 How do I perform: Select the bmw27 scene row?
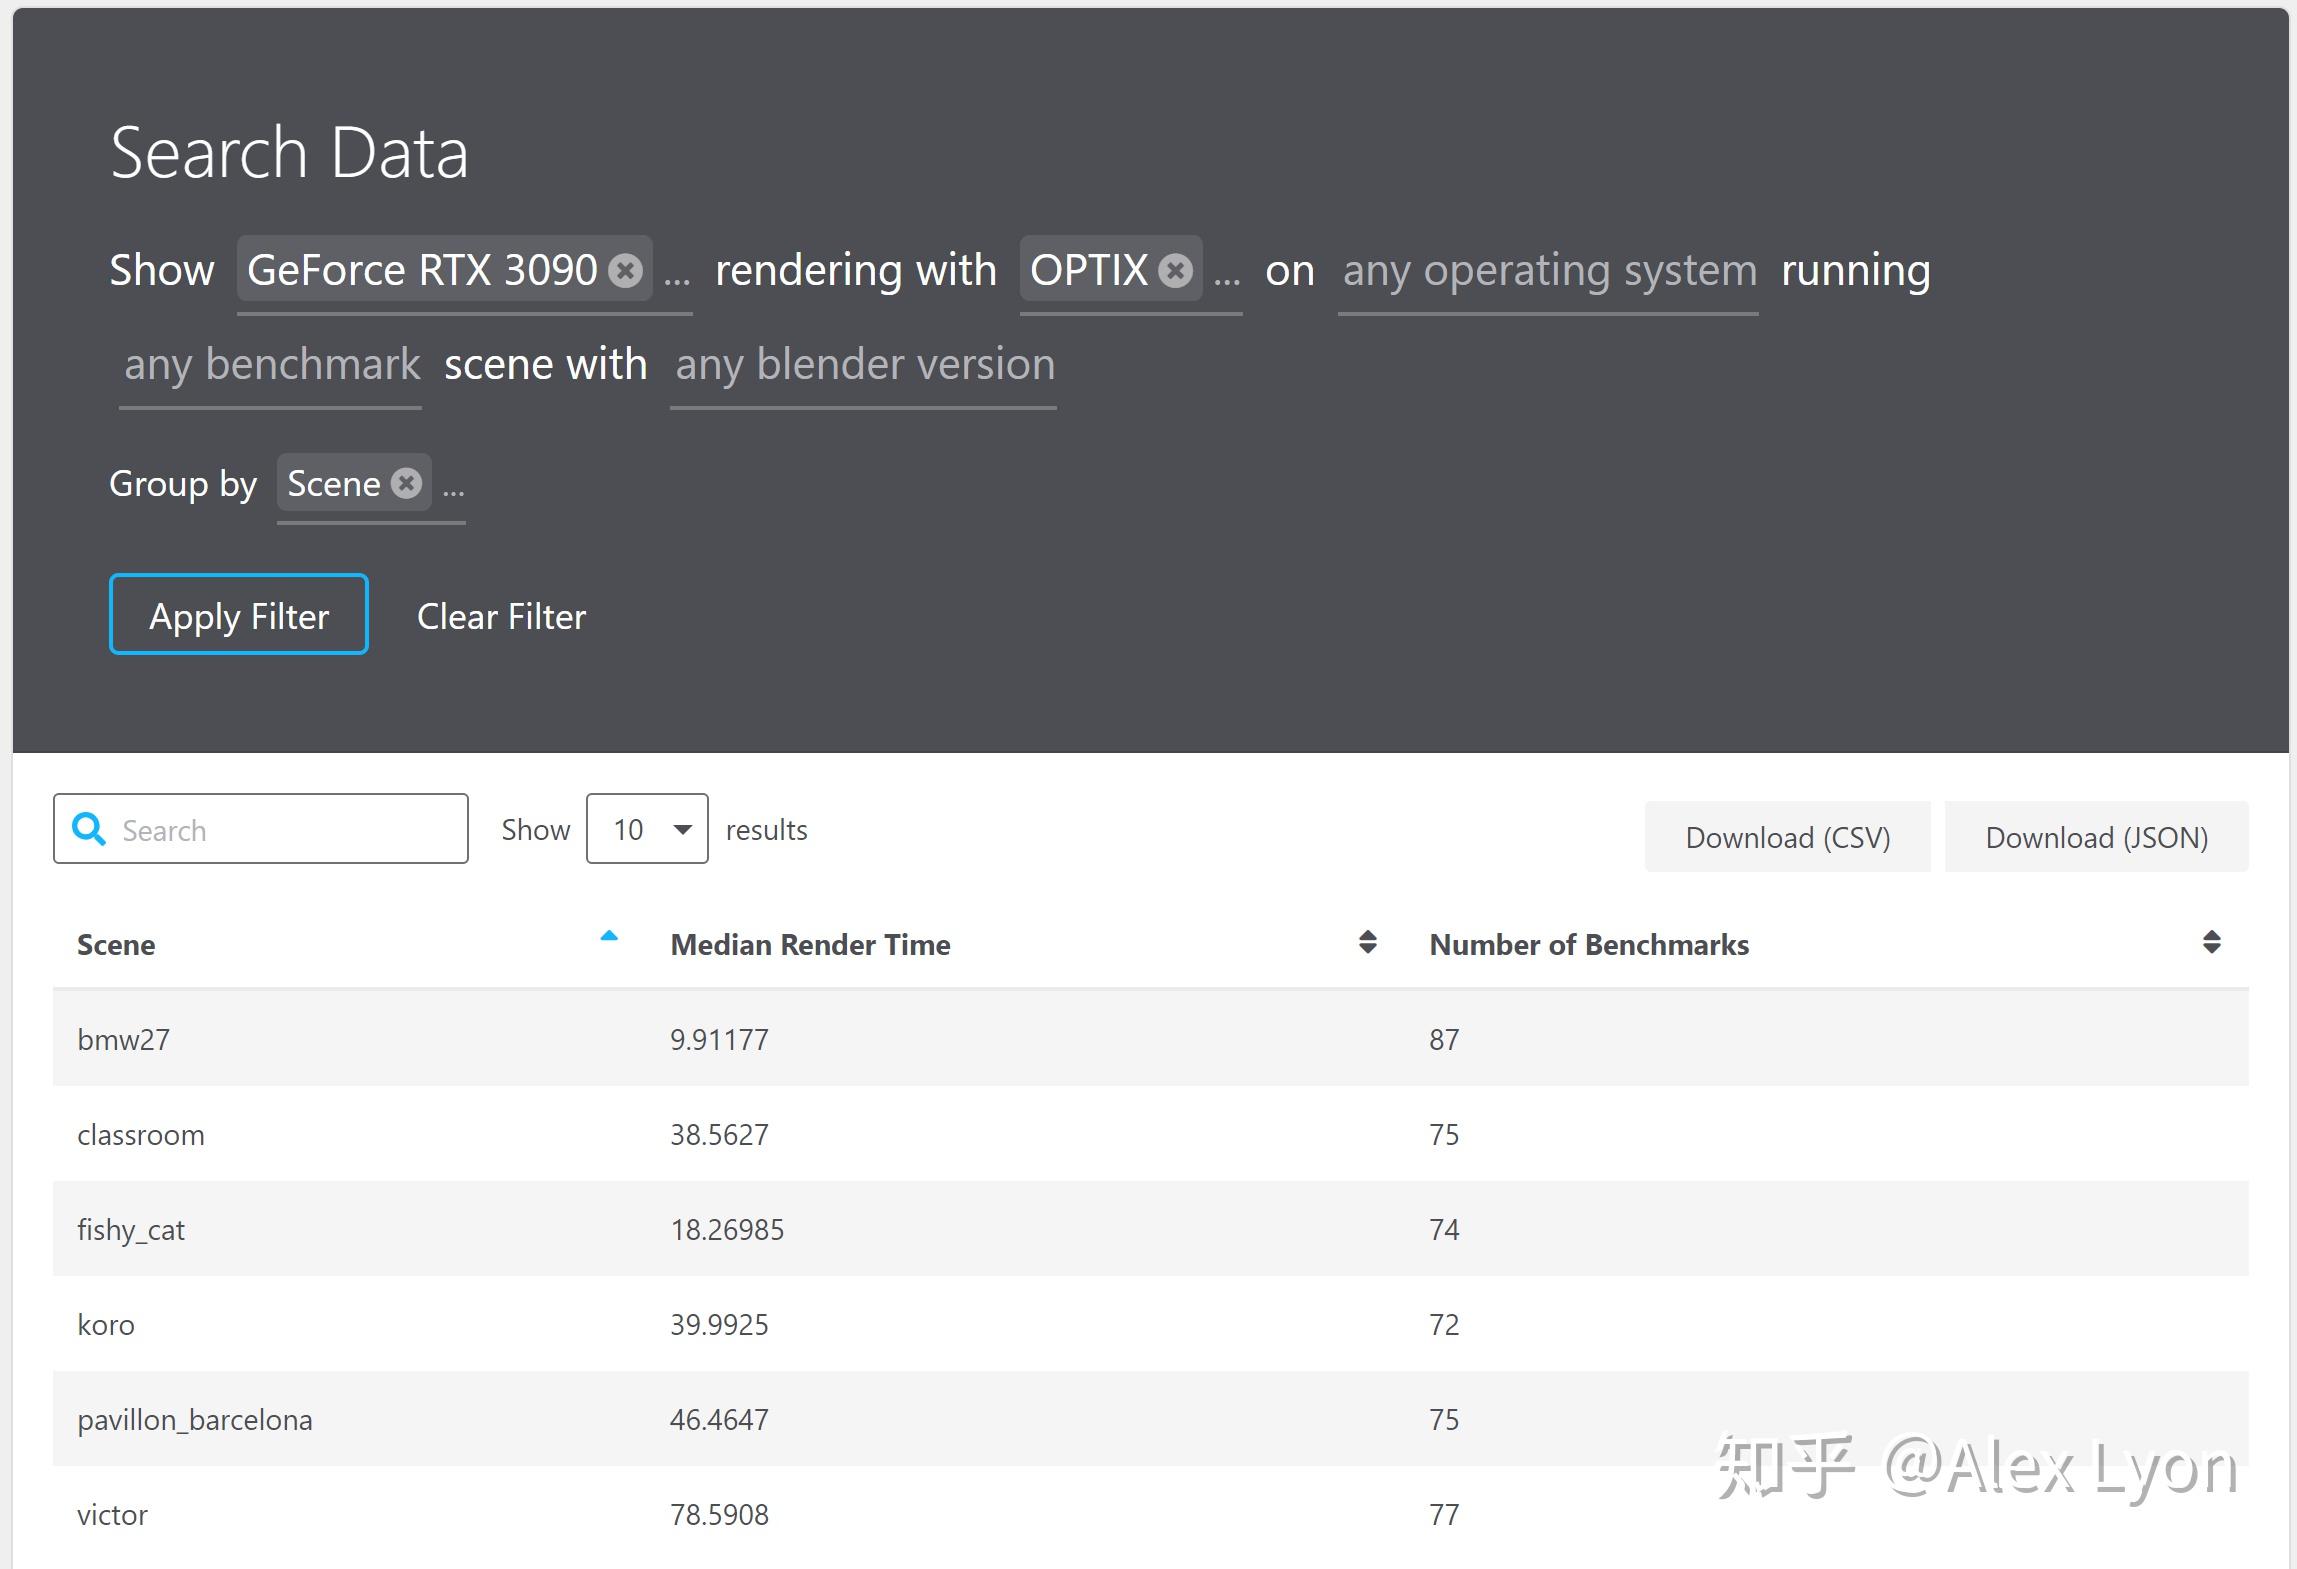coord(1151,1039)
